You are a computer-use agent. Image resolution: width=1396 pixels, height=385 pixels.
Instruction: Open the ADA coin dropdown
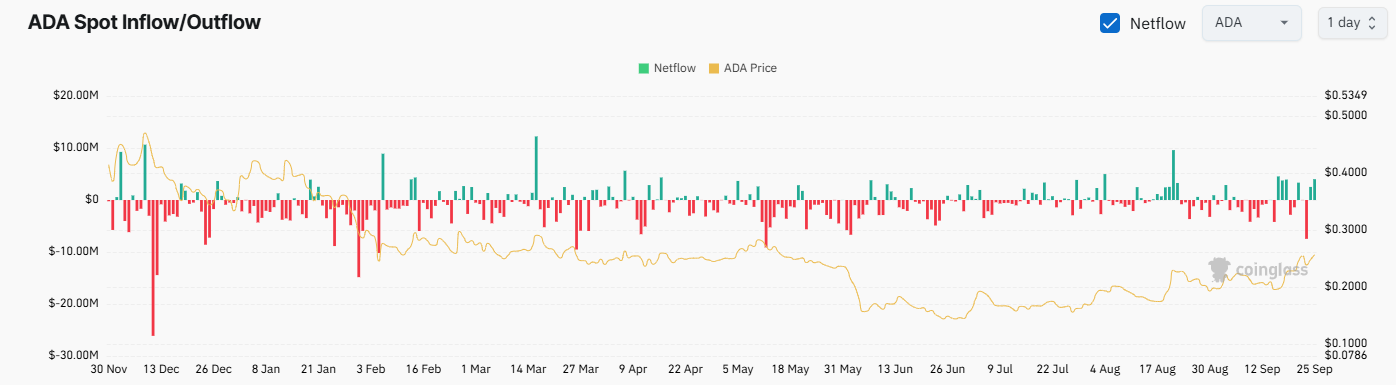pyautogui.click(x=1251, y=23)
